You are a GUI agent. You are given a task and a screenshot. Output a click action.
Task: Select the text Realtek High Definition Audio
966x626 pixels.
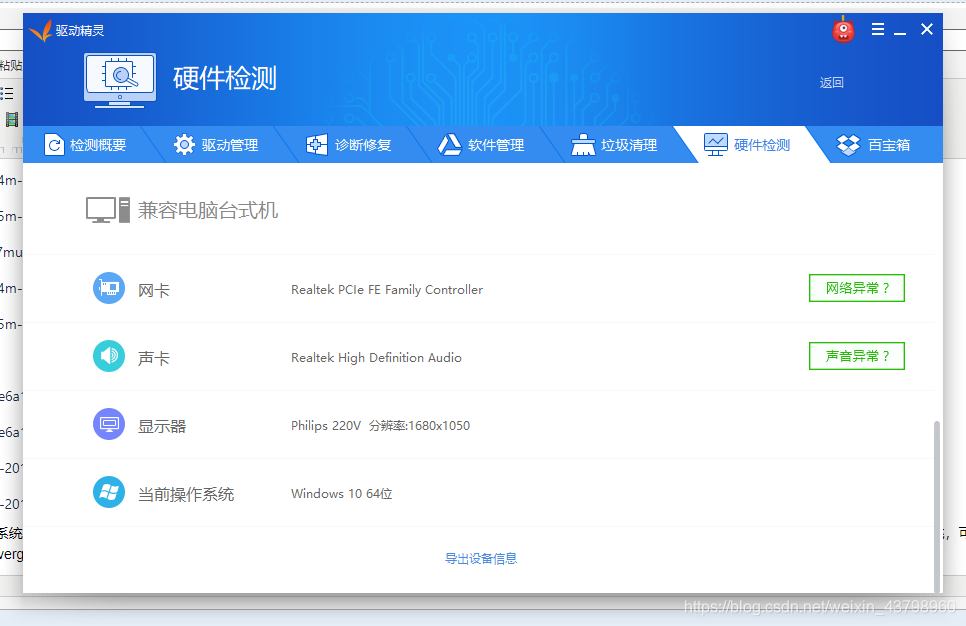[376, 357]
